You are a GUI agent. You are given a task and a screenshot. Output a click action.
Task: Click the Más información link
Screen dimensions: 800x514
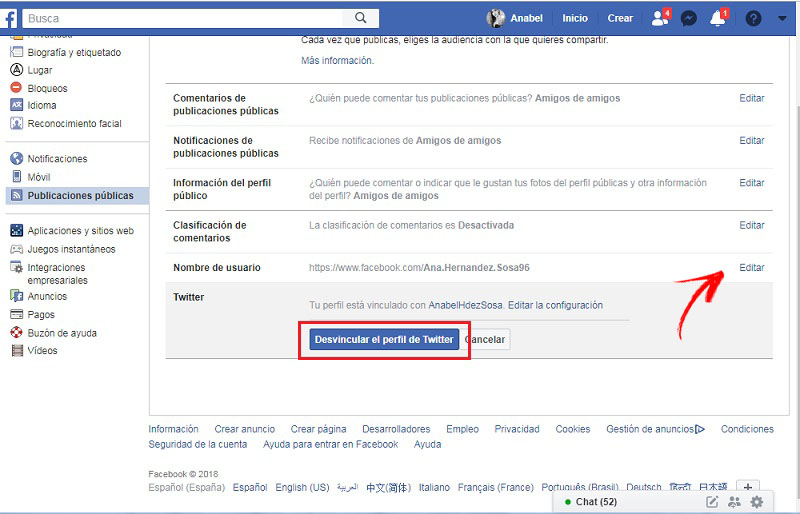[x=337, y=60]
